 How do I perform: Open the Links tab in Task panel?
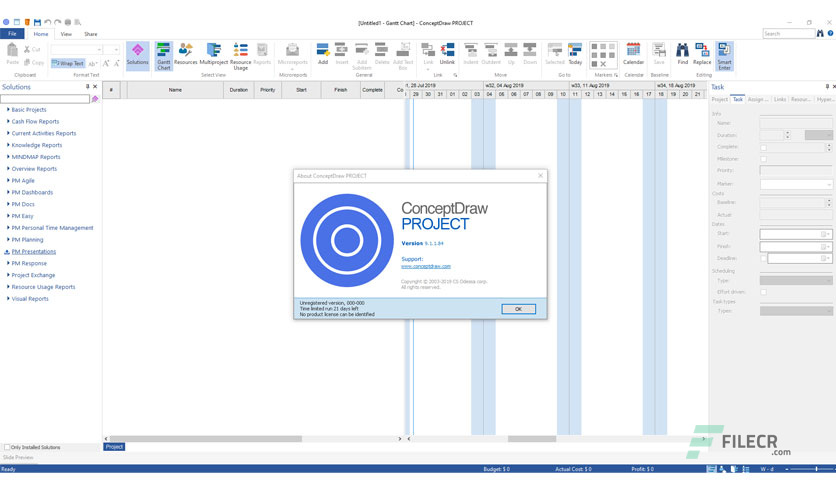click(x=779, y=99)
